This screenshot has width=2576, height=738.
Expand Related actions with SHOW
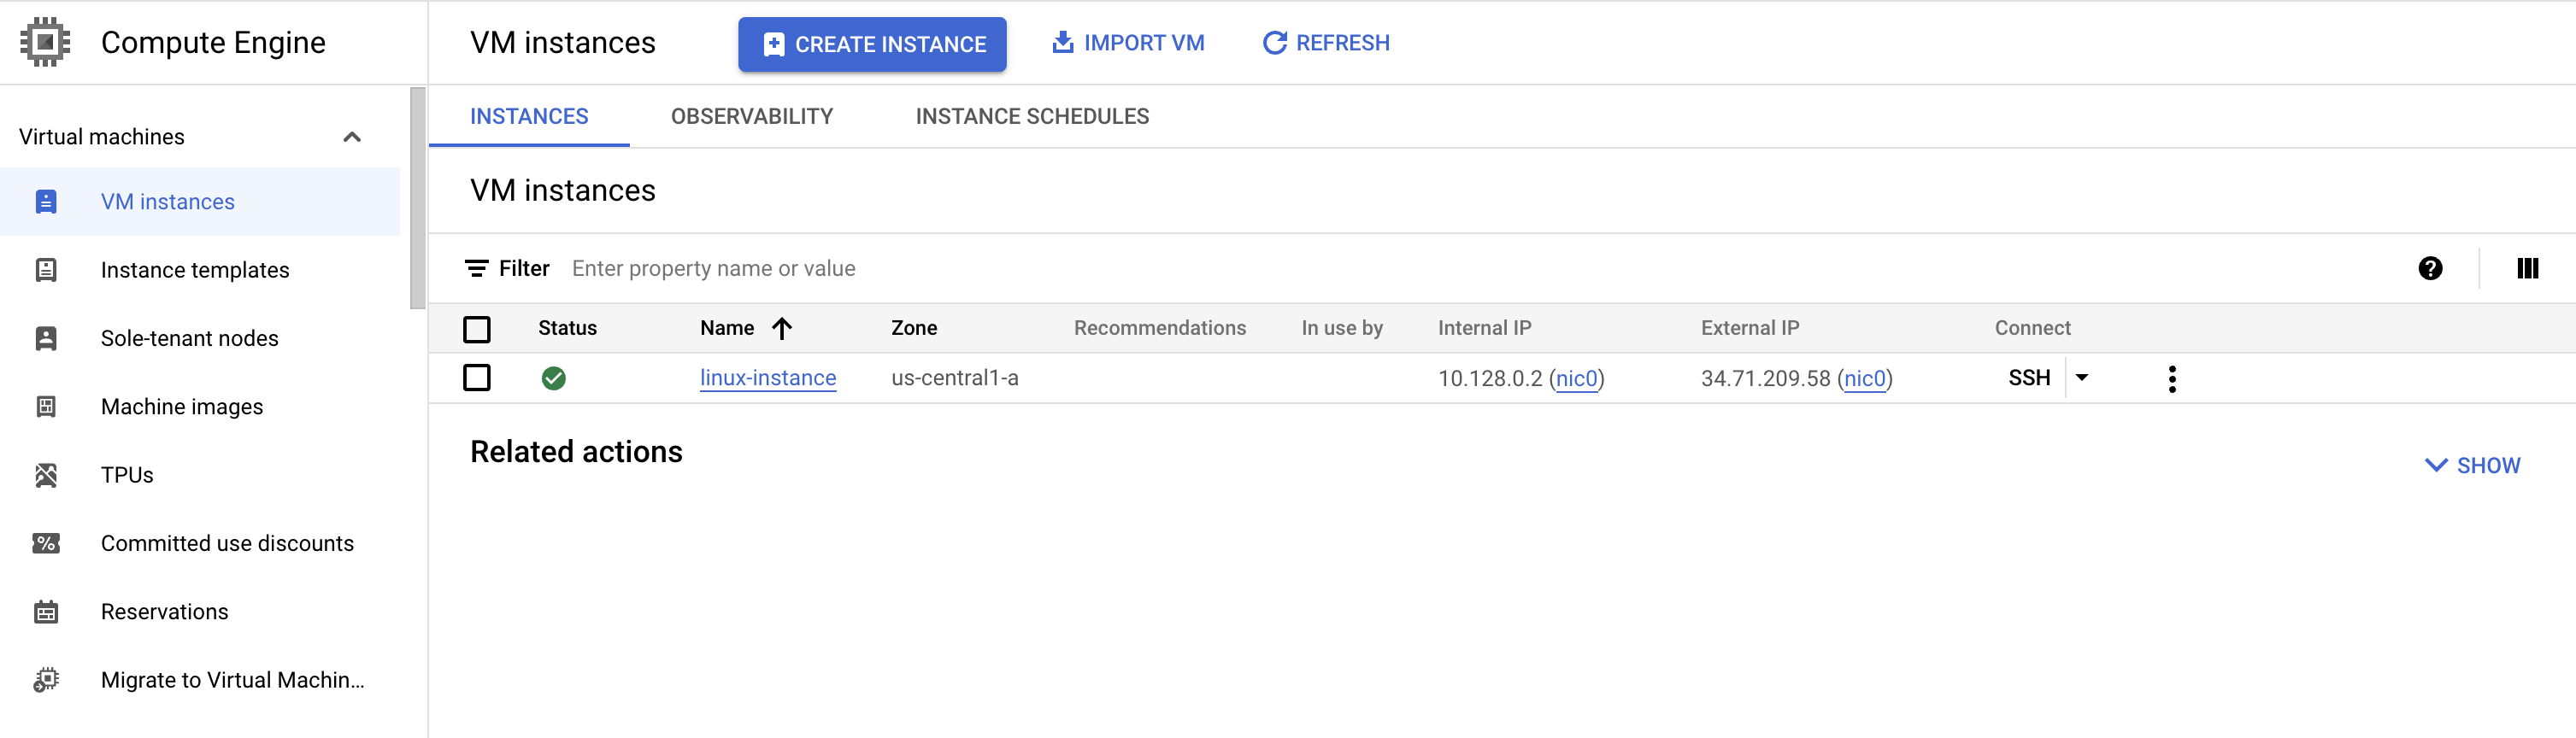click(2472, 465)
